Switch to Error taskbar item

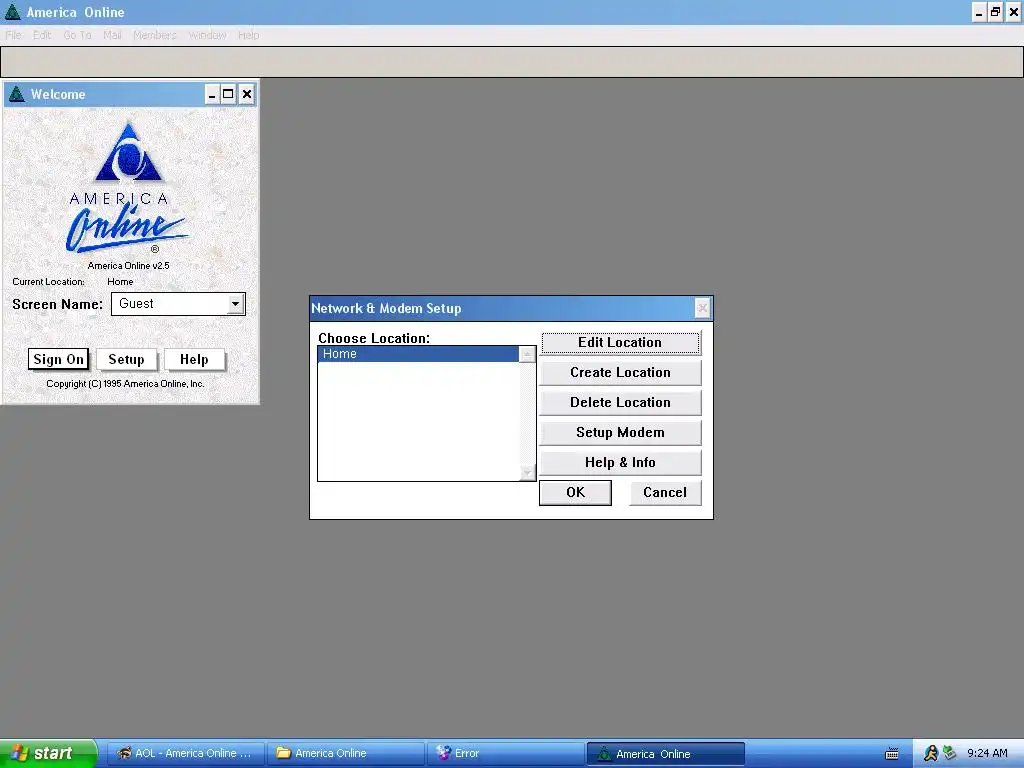(x=506, y=753)
